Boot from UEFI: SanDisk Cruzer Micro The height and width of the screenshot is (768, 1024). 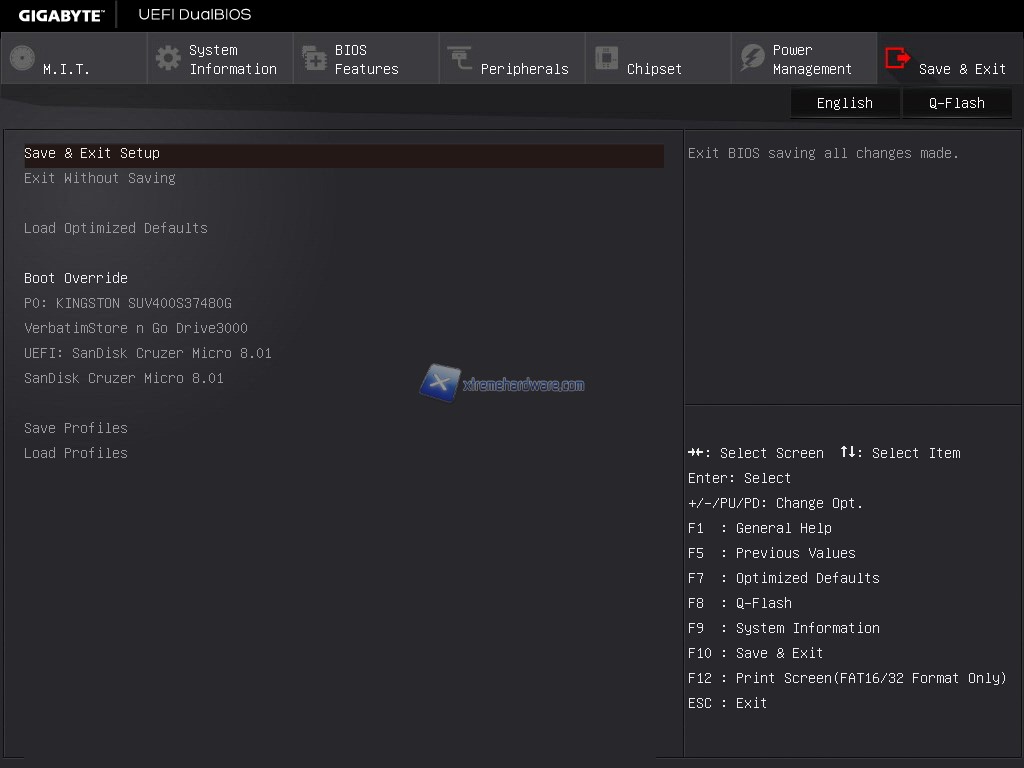148,353
